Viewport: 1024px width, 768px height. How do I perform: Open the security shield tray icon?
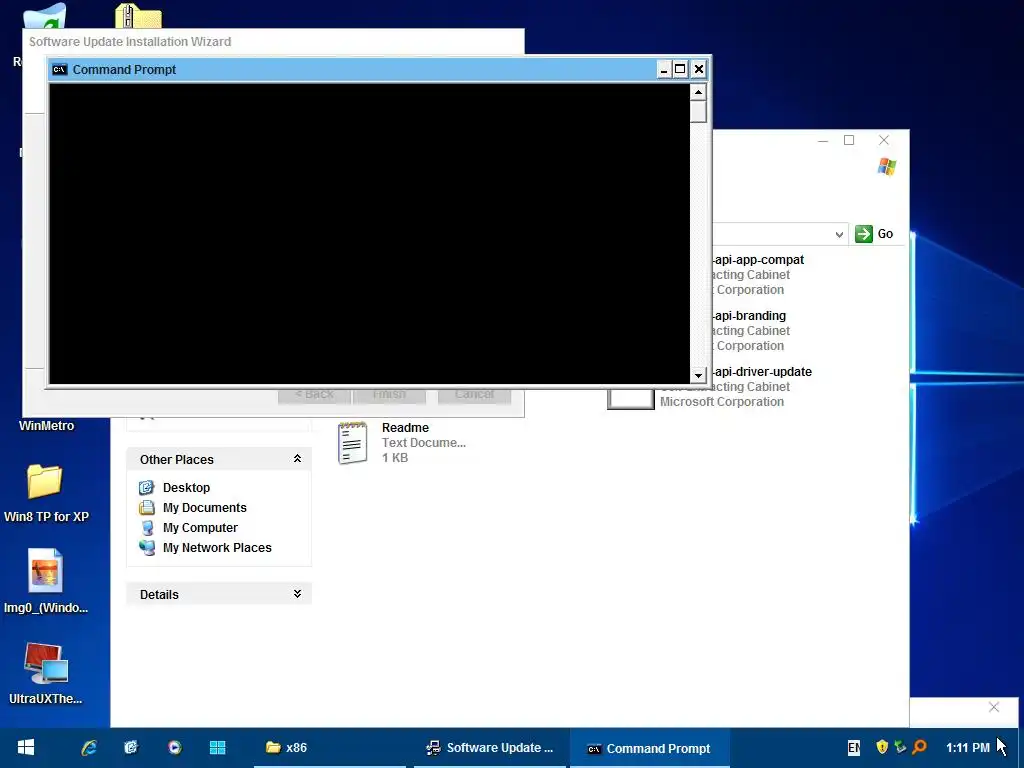tap(882, 746)
